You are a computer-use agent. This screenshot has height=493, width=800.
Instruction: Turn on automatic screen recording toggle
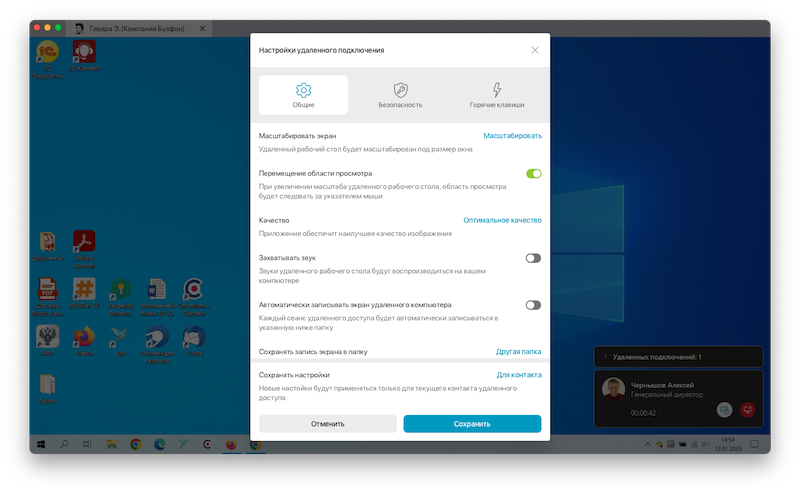533,305
